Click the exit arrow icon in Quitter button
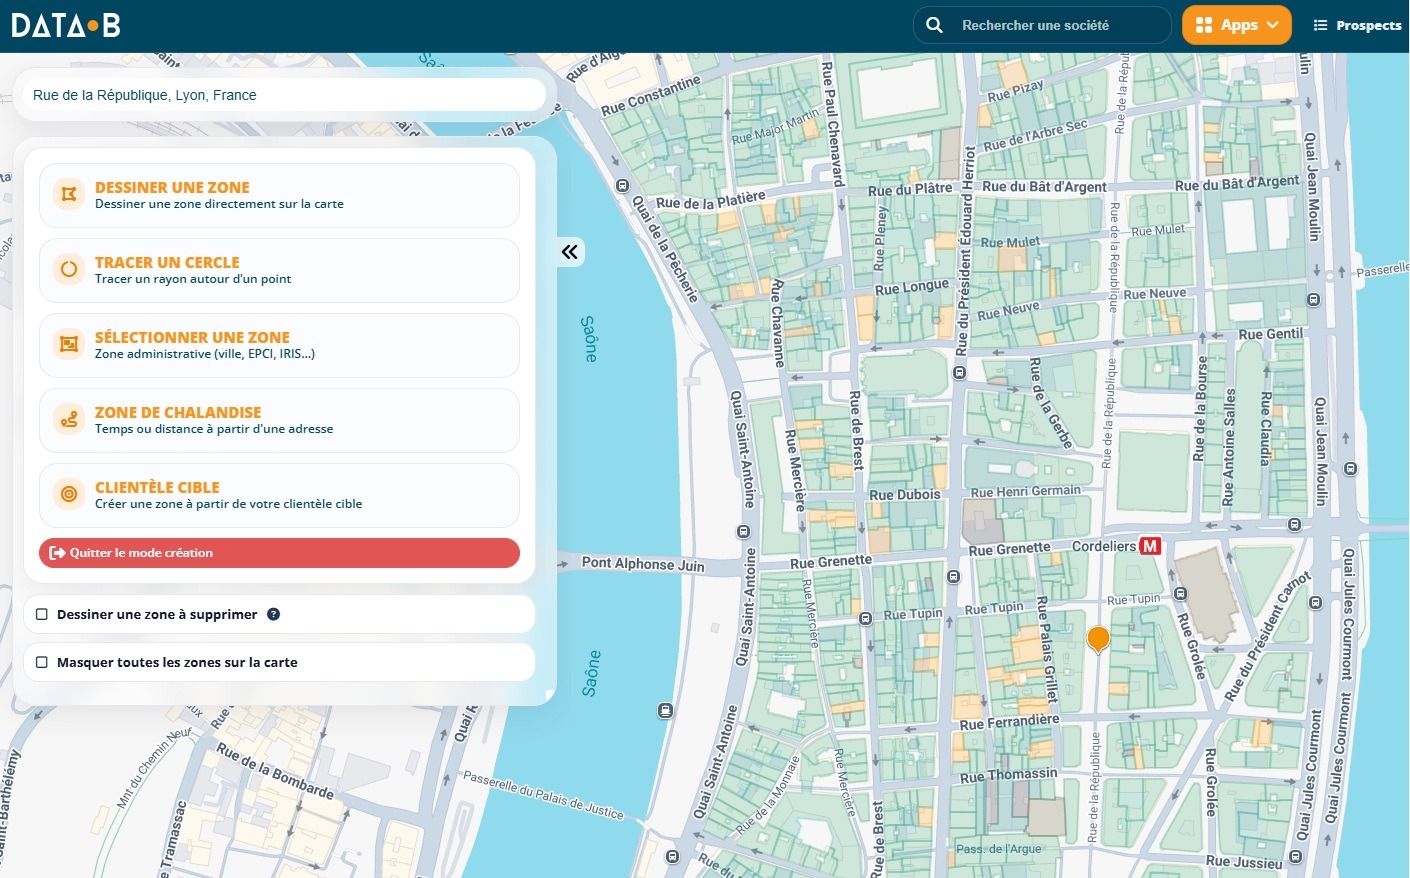This screenshot has height=878, width=1410. coord(57,553)
